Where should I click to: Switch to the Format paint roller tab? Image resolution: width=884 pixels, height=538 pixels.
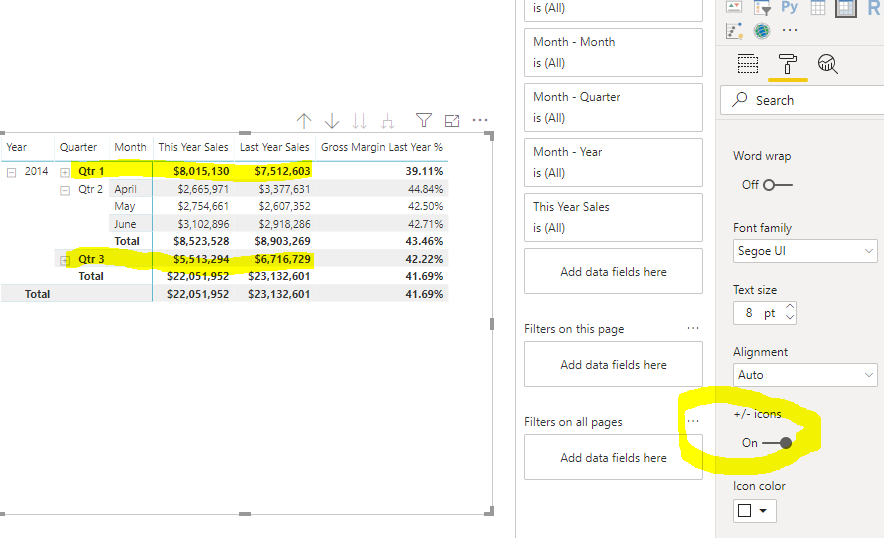(x=788, y=64)
